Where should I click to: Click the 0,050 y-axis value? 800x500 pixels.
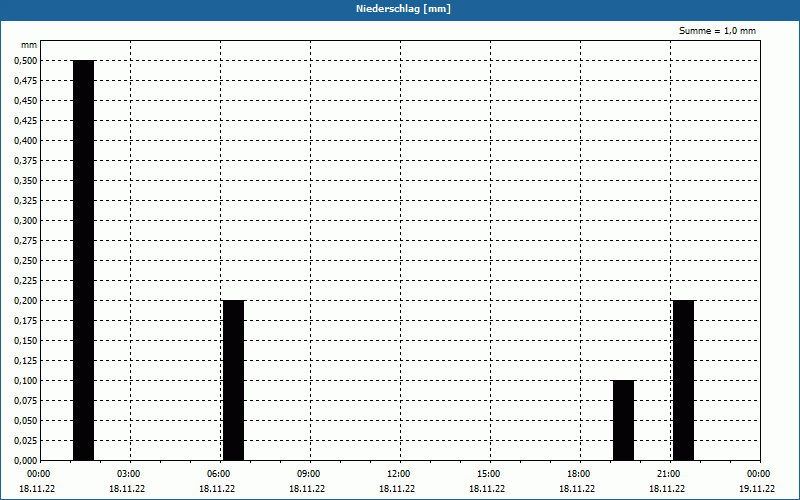coord(26,420)
